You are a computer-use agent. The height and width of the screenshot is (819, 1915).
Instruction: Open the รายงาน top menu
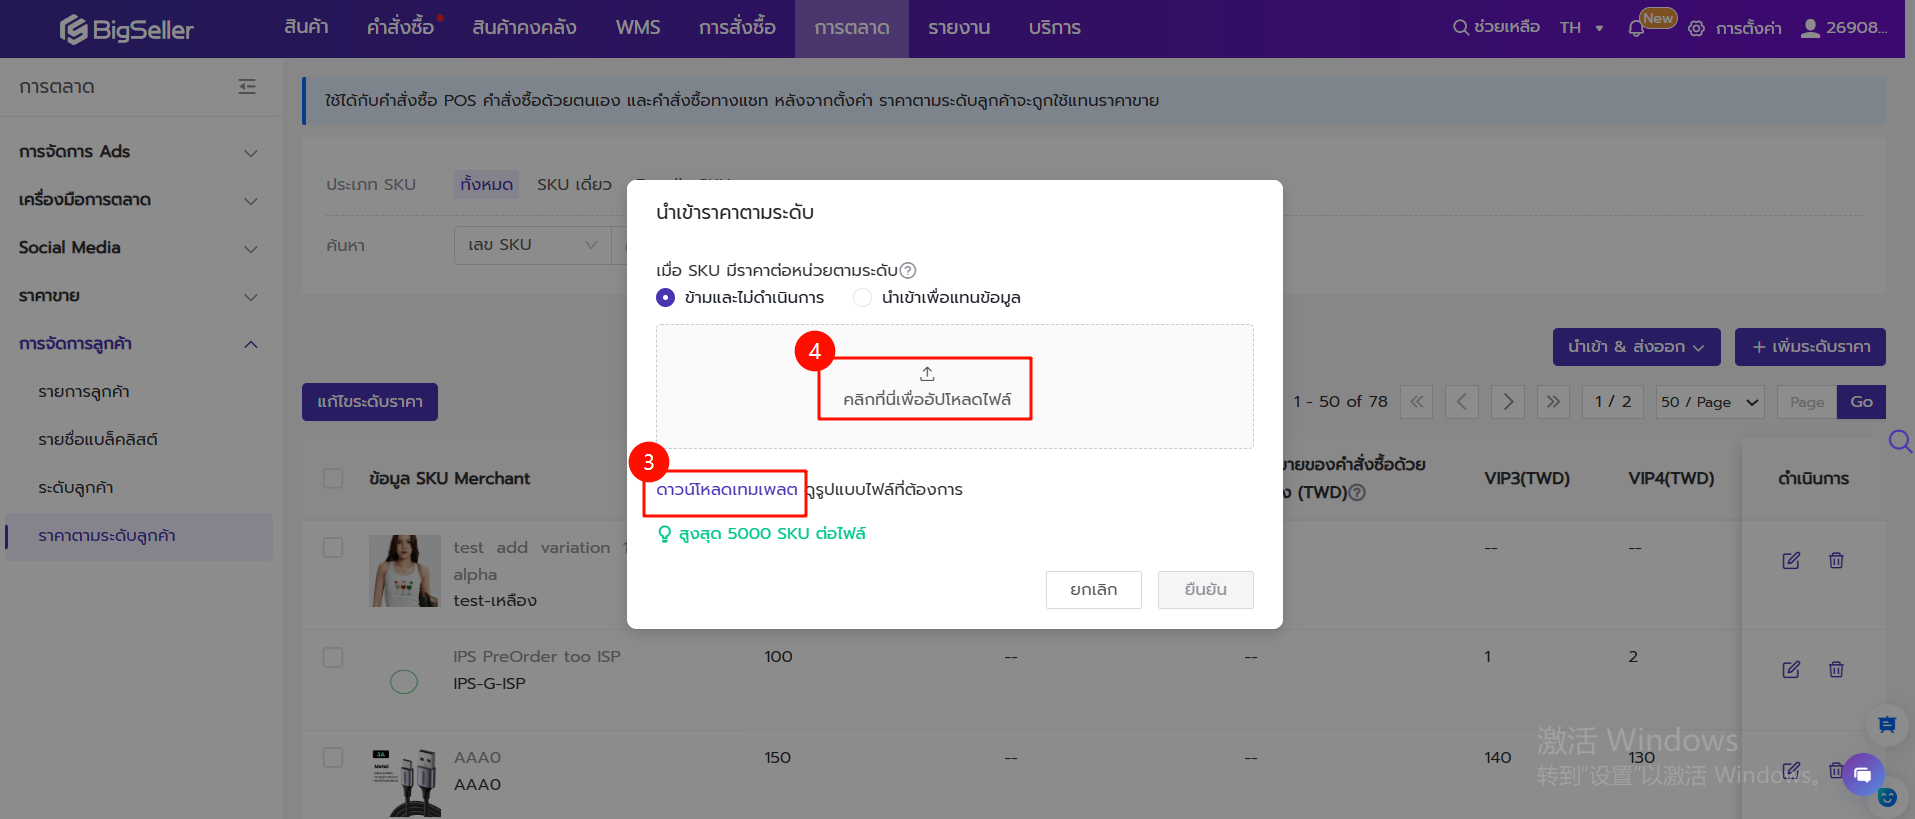[959, 28]
